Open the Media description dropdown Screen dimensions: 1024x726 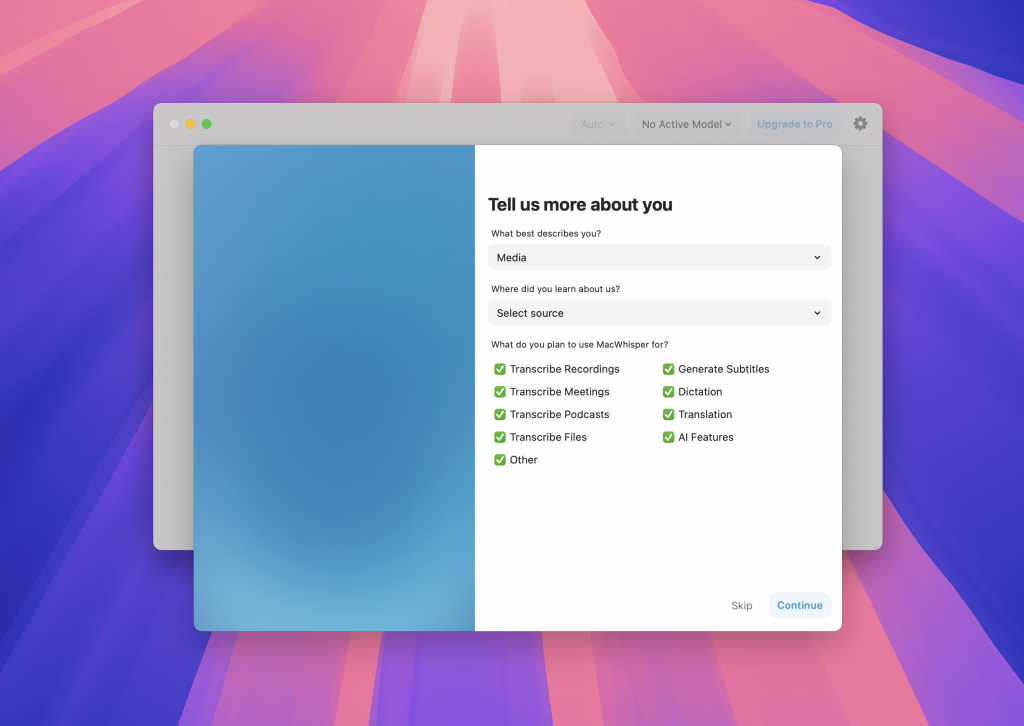click(x=659, y=257)
